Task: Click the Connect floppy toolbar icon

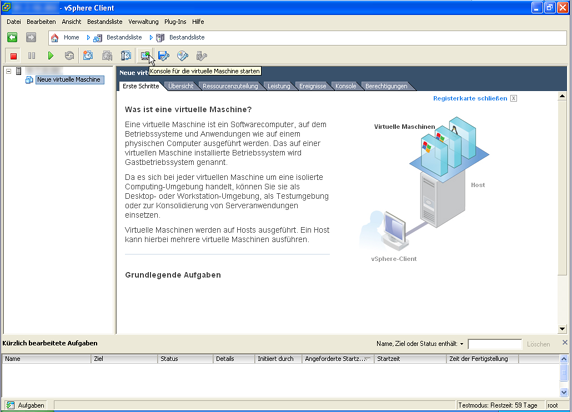Action: pos(163,56)
